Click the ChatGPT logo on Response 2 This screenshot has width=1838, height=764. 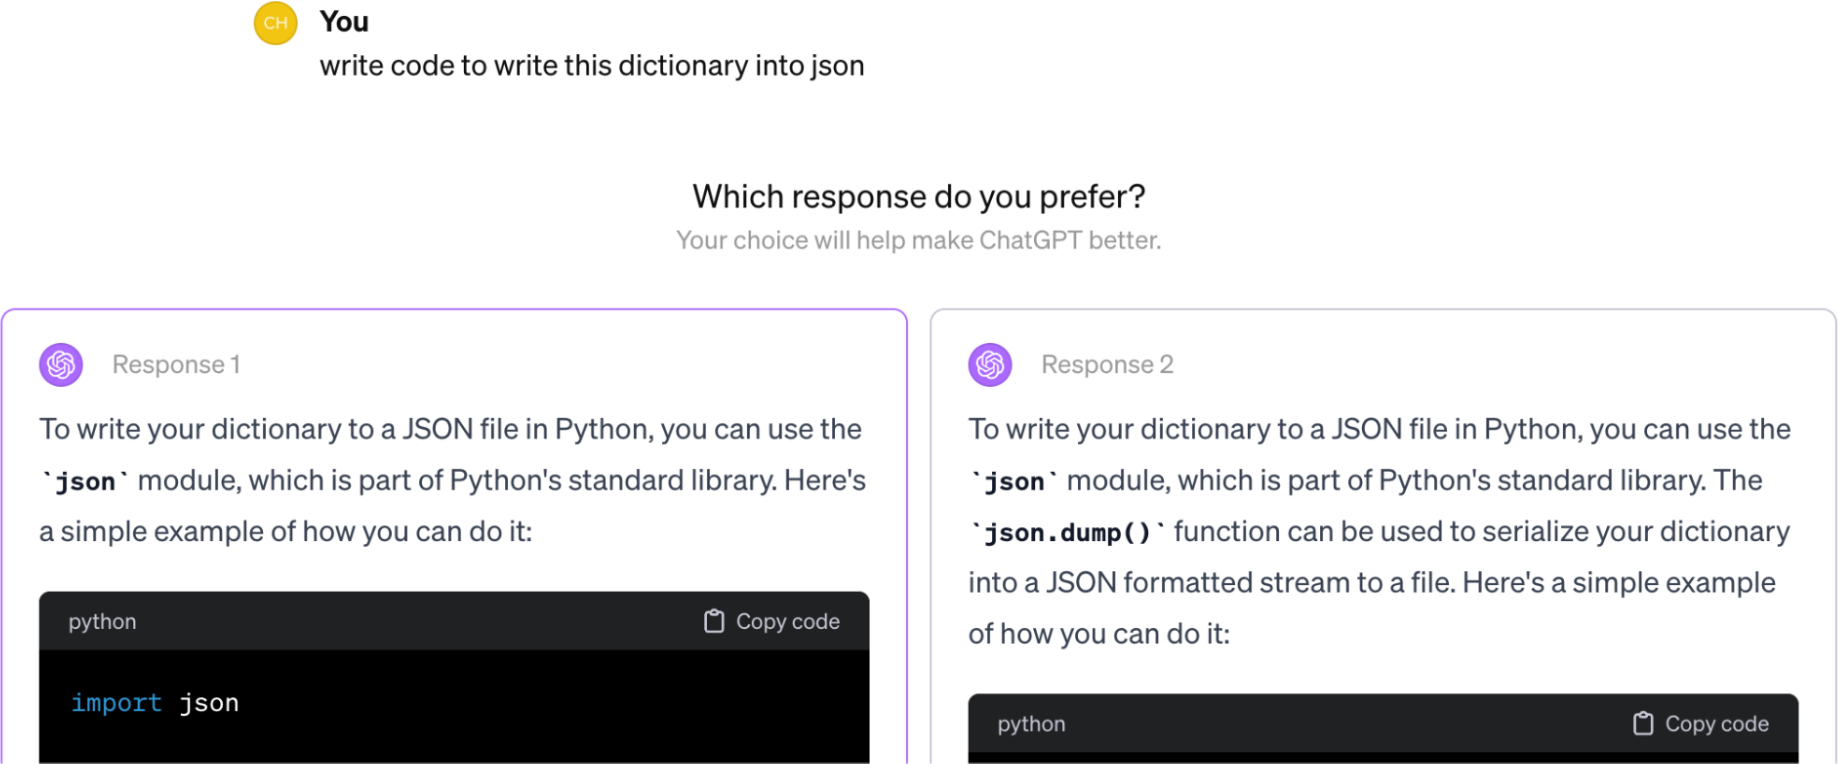pyautogui.click(x=989, y=364)
